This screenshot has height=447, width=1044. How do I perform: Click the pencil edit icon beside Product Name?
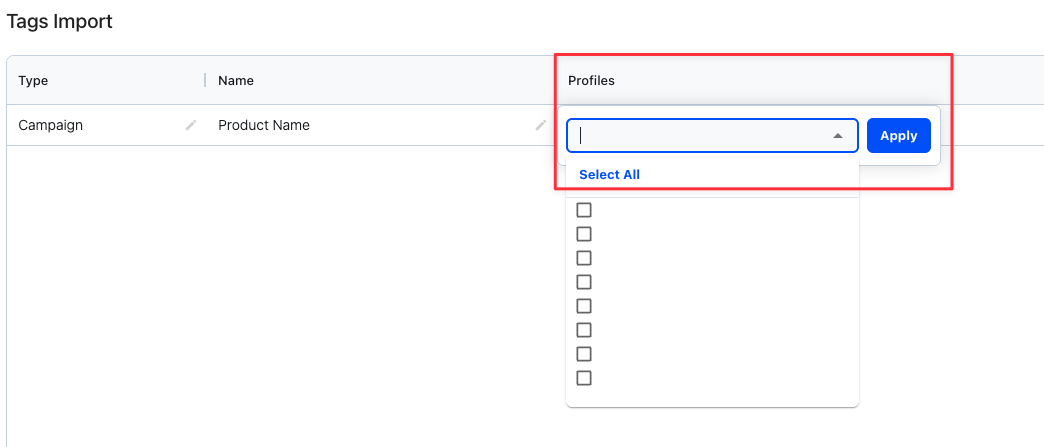pyautogui.click(x=541, y=125)
